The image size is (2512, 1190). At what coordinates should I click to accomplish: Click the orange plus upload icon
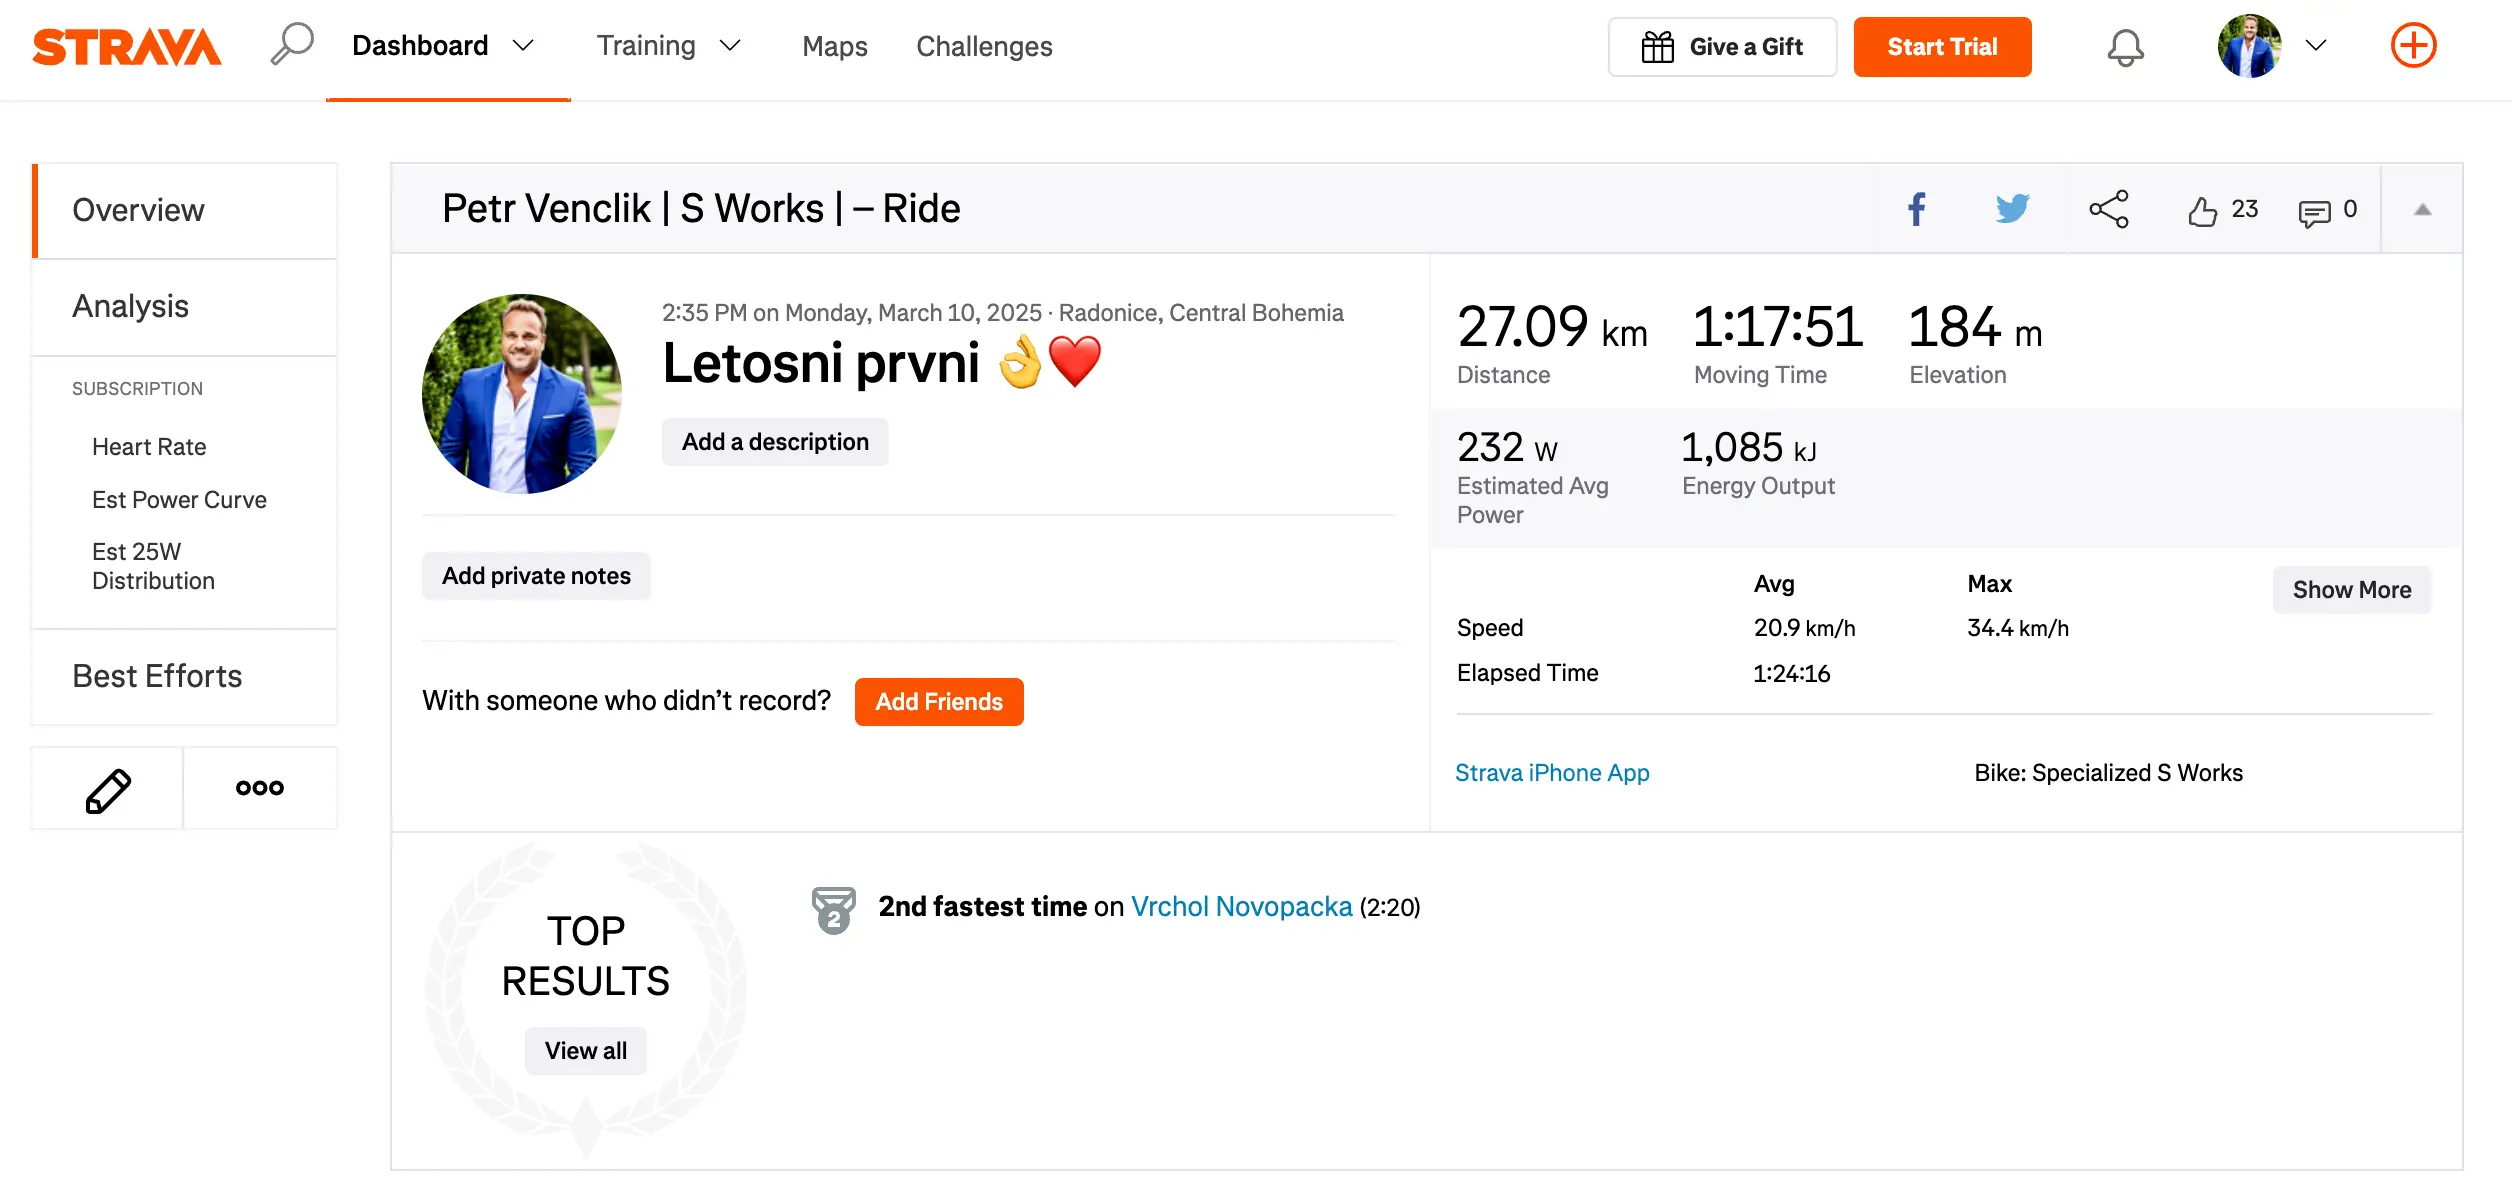coord(2413,46)
